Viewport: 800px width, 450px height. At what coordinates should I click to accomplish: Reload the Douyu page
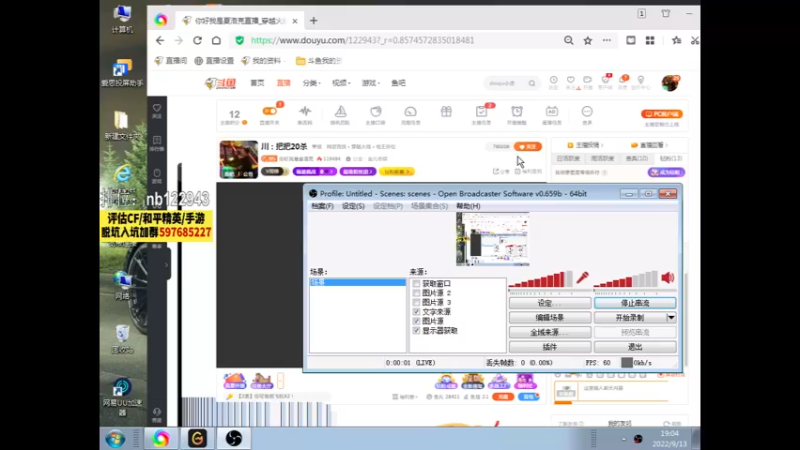click(197, 40)
